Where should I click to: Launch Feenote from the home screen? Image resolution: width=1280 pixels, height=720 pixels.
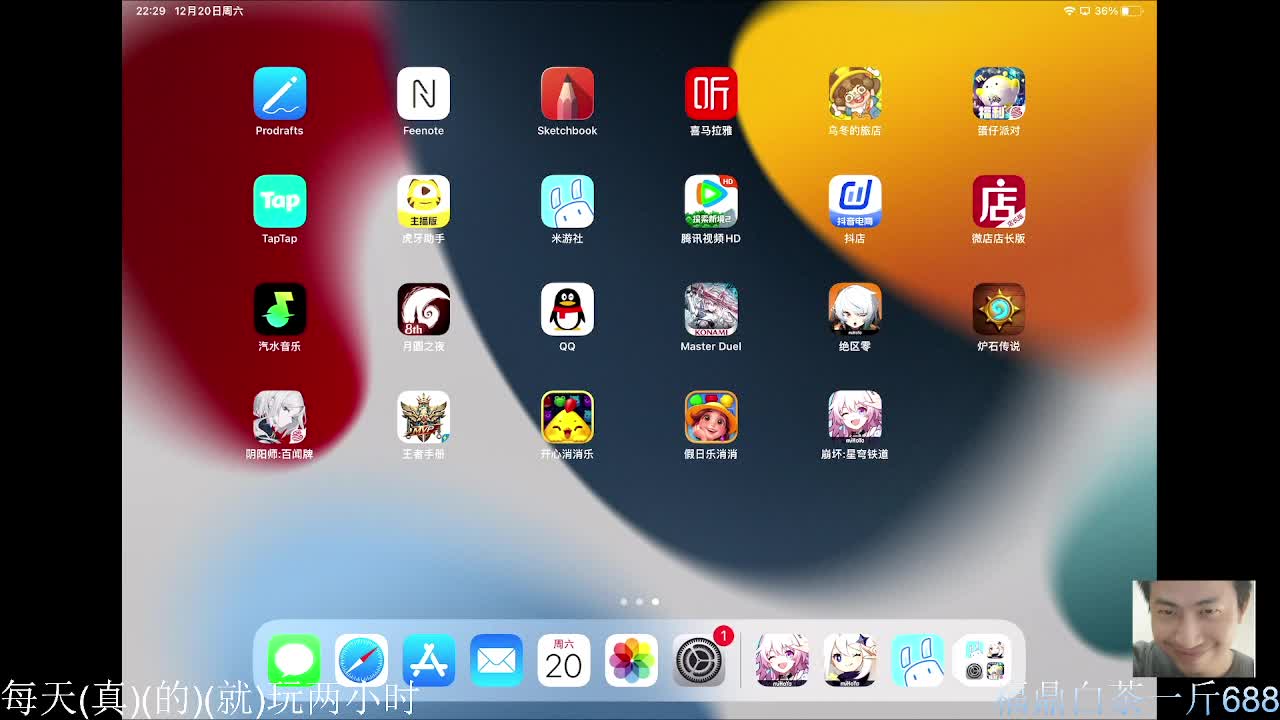pos(423,94)
